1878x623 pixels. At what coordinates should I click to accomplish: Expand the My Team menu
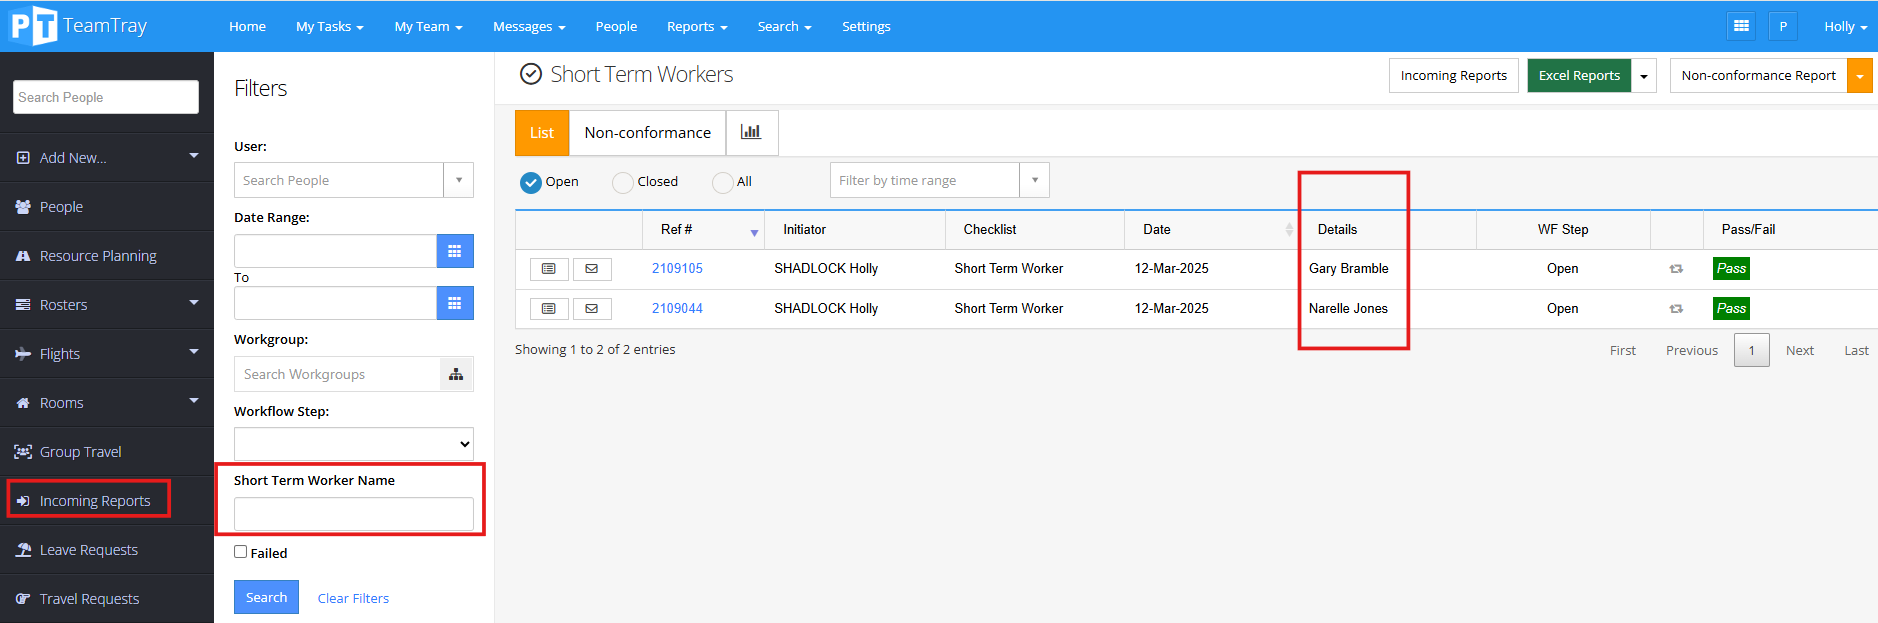428,26
